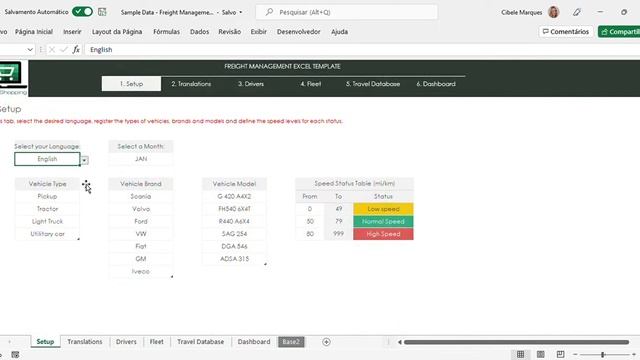Open the Salvo status dropdown in title bar
Screen dimensions: 640x360
point(232,12)
